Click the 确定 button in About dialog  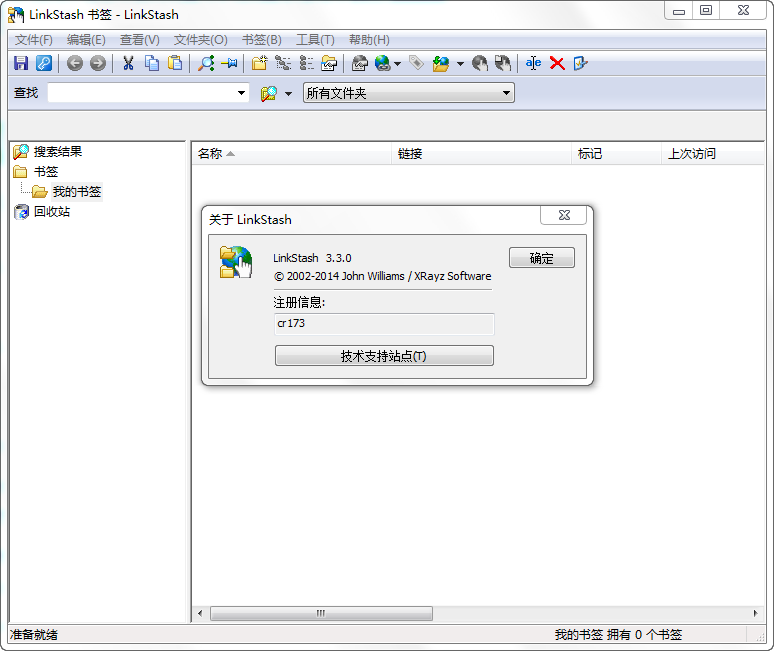click(542, 258)
